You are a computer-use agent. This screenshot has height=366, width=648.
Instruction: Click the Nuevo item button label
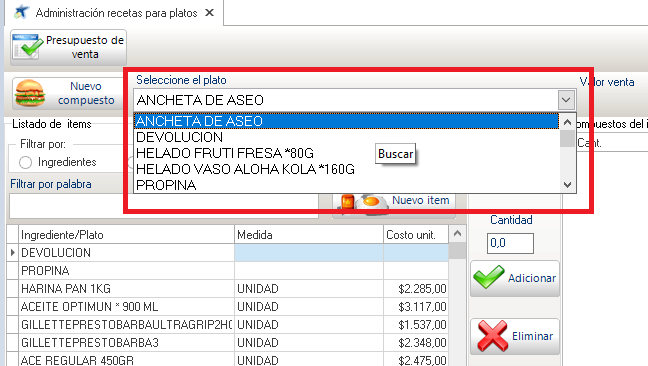pos(421,200)
